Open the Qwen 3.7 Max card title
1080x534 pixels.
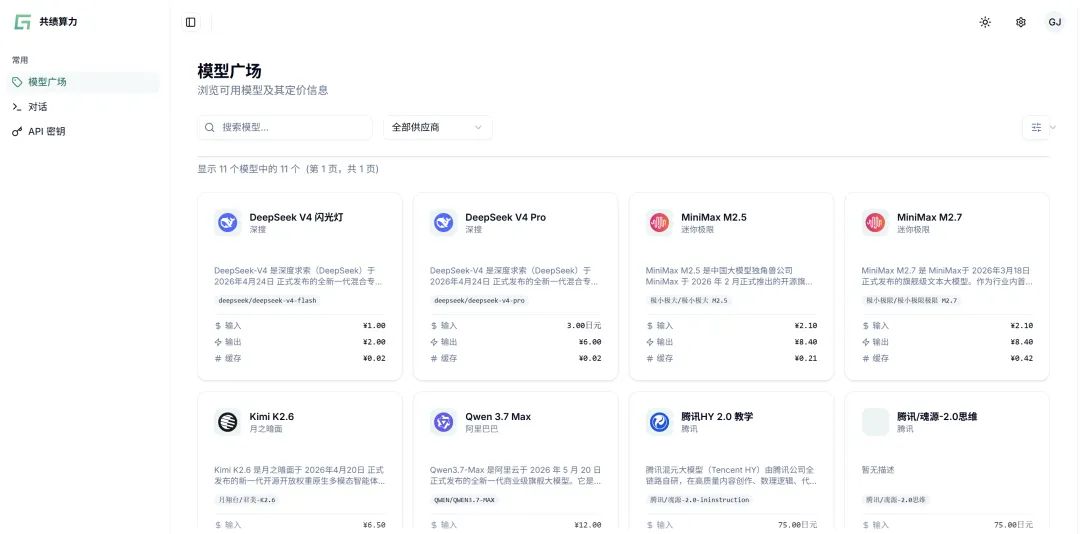498,416
